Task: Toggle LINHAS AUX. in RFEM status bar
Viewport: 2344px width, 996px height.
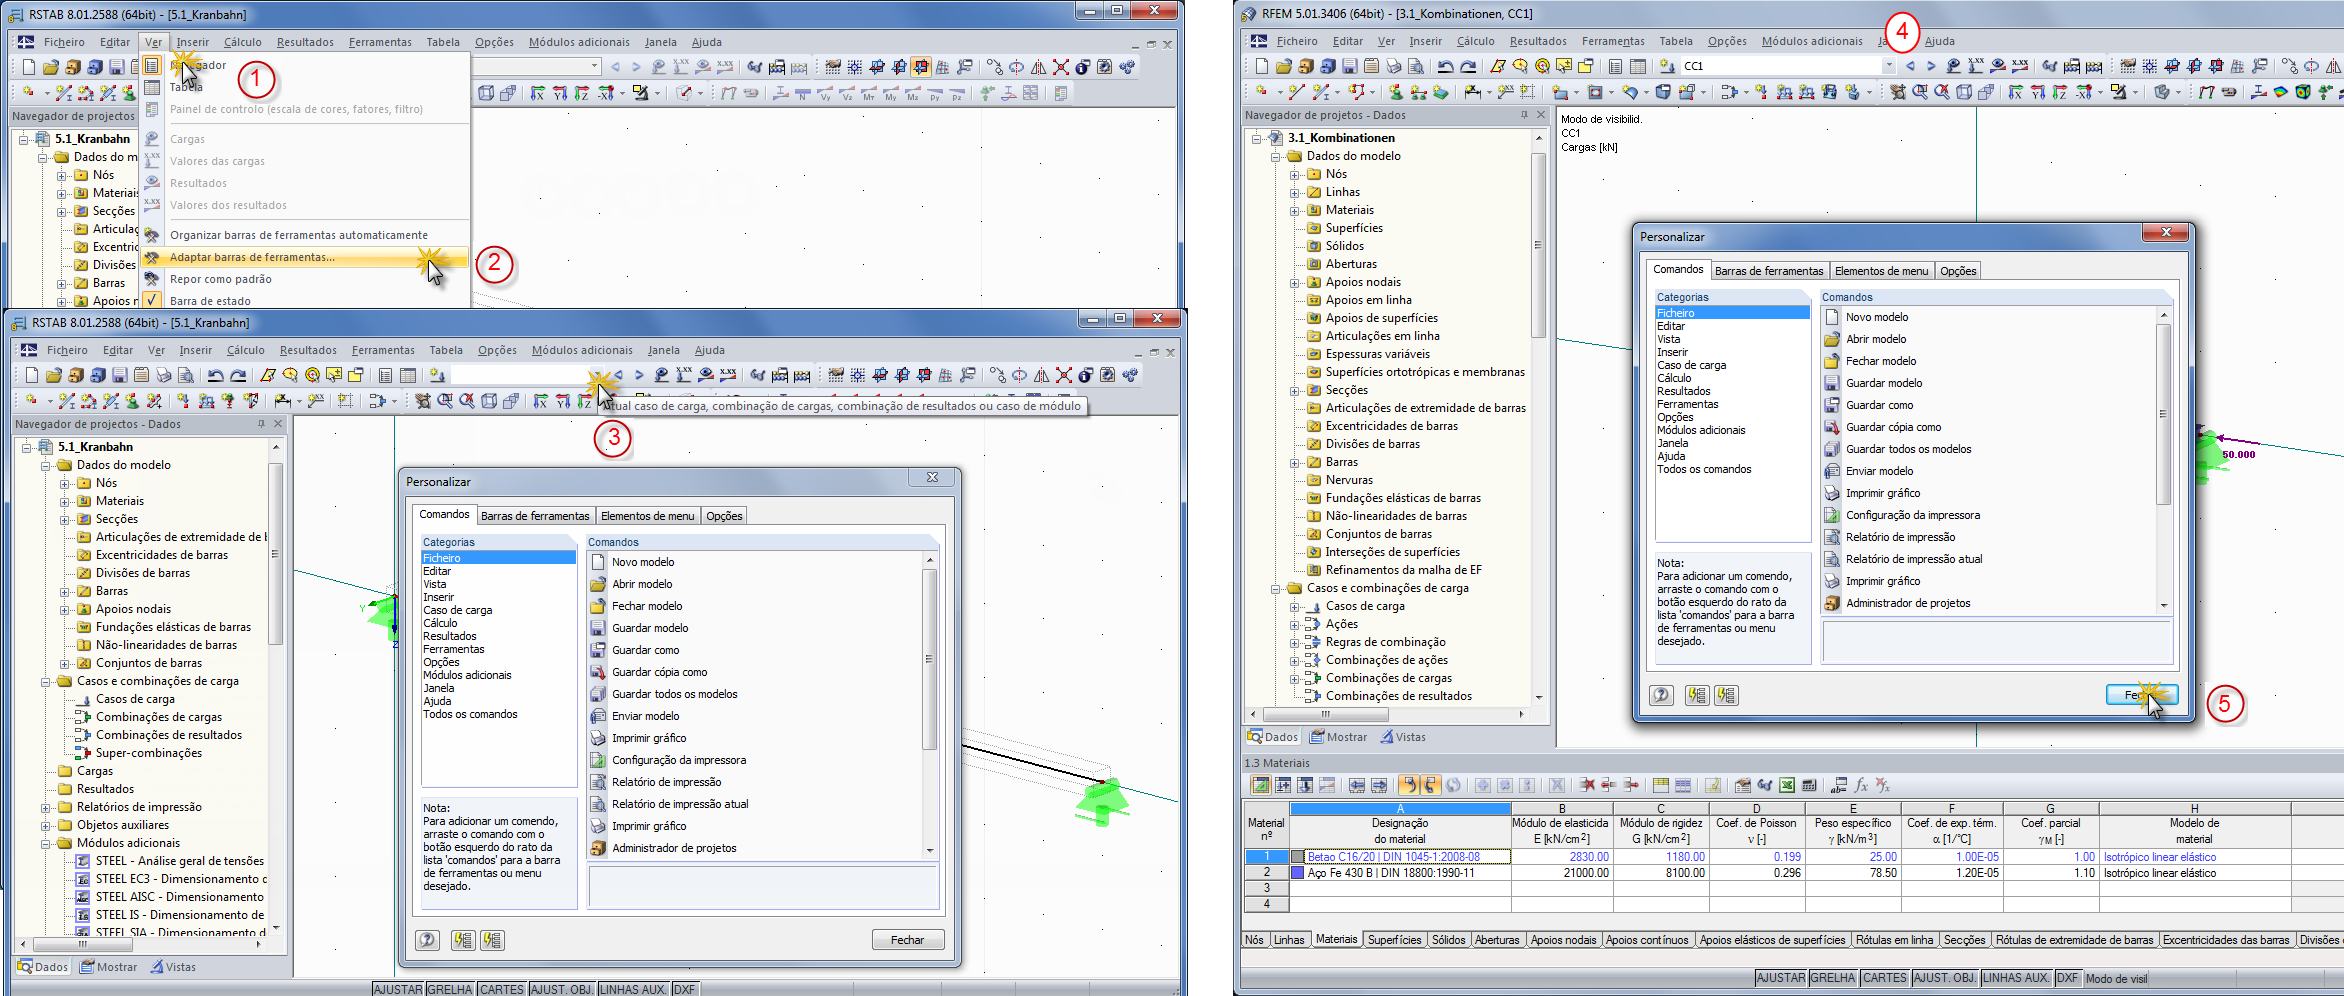Action: (2016, 978)
